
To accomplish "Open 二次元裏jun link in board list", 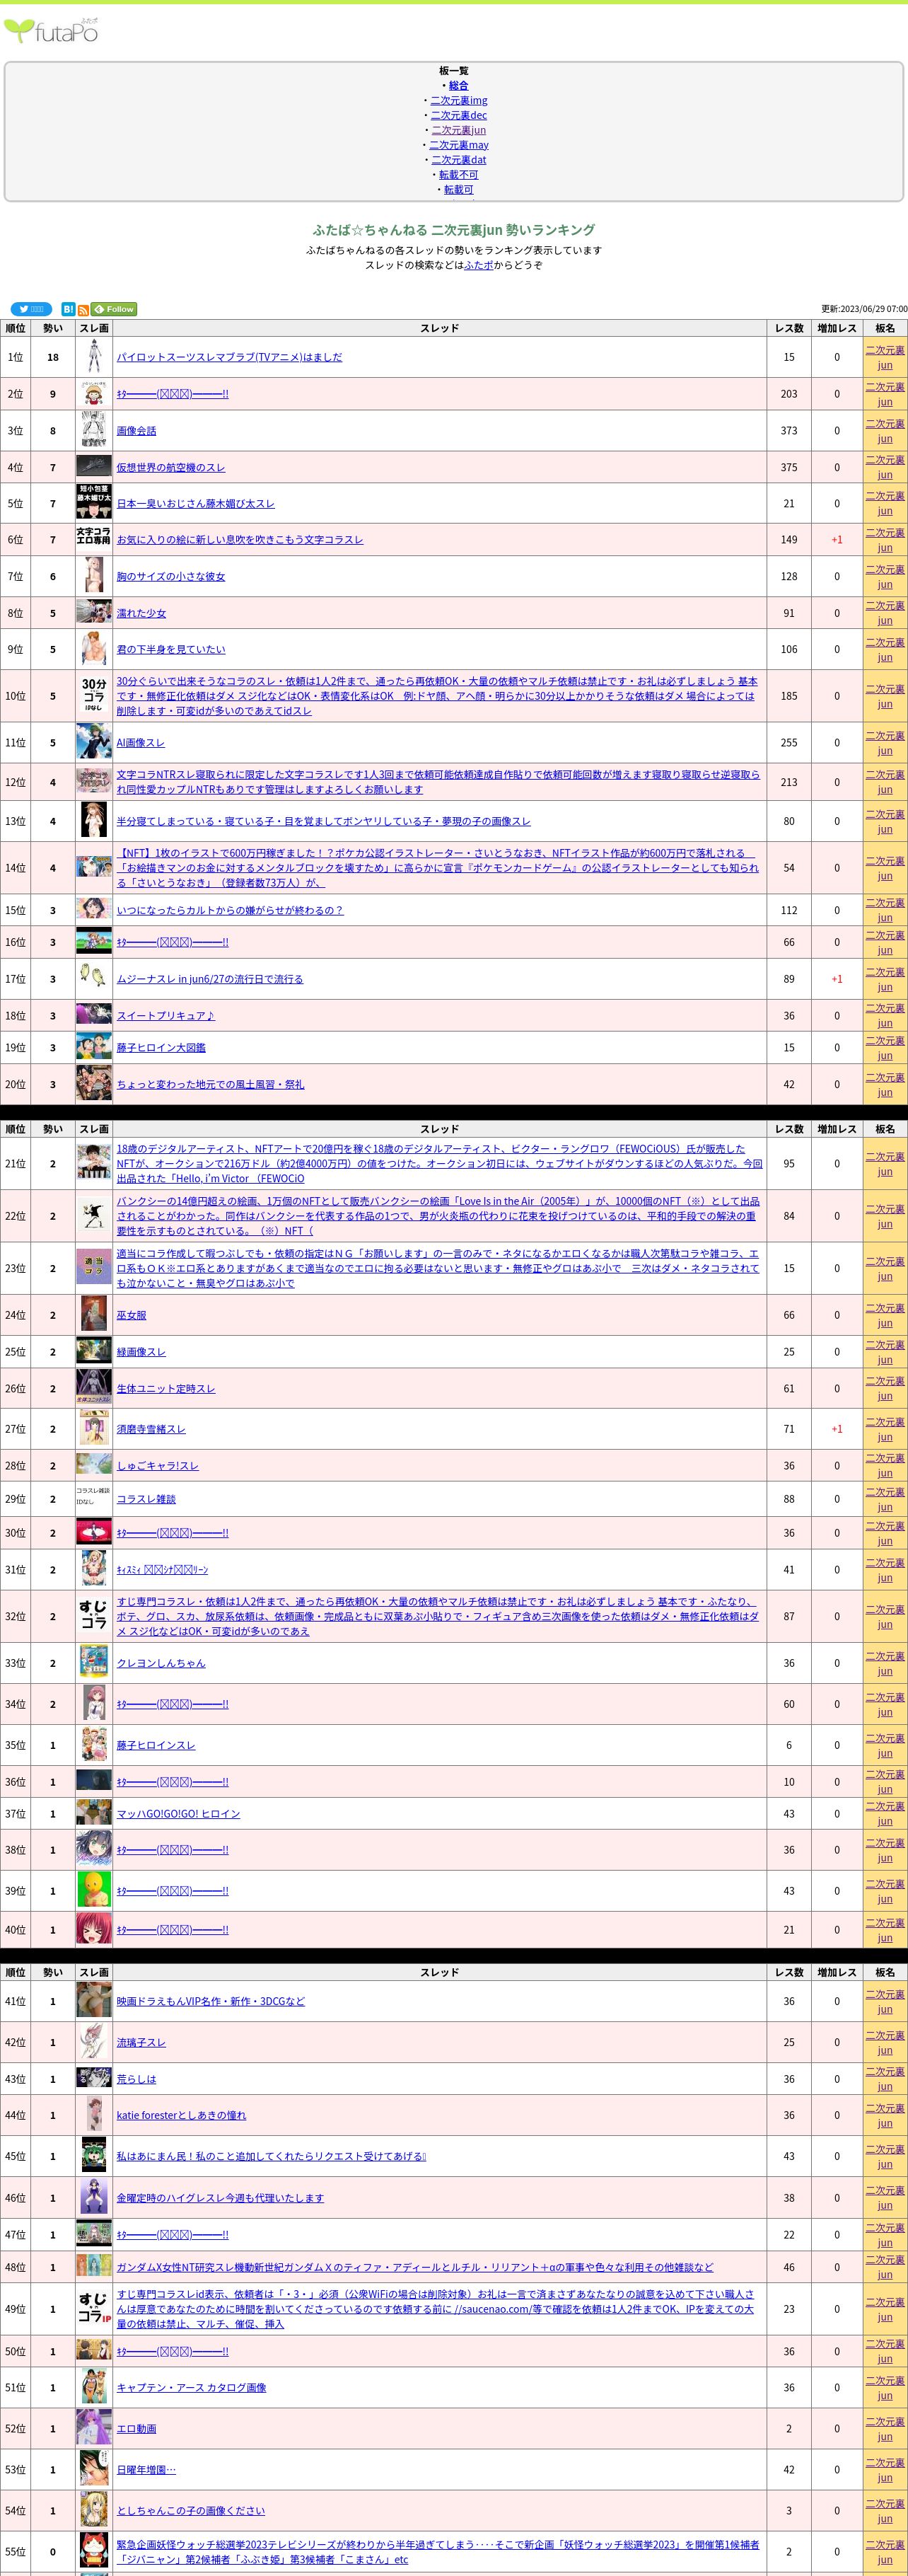I will [458, 130].
